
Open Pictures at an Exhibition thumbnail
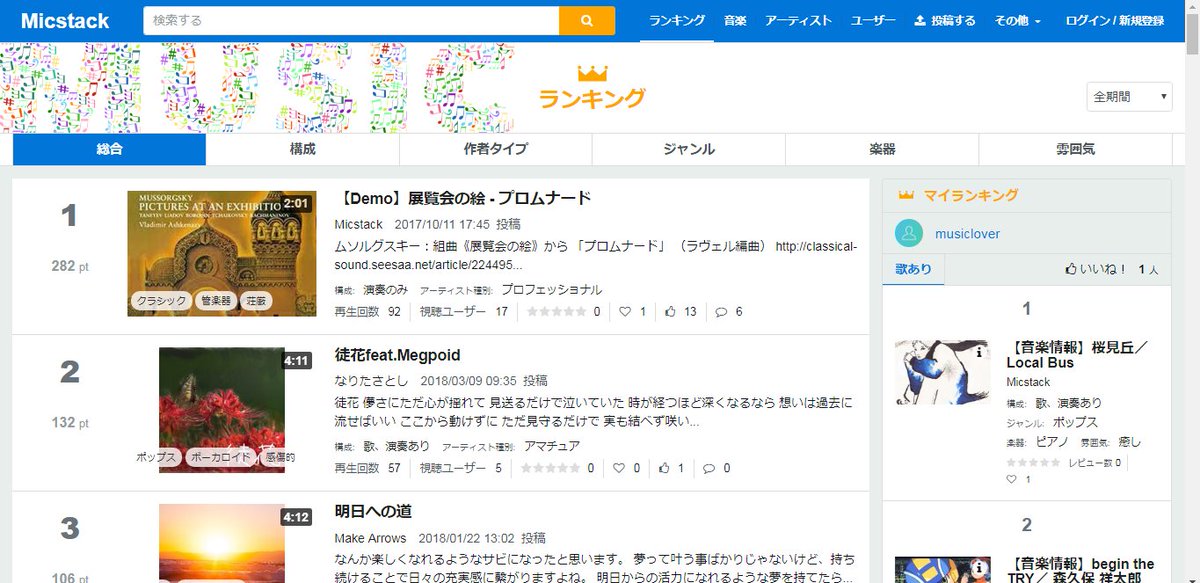coord(222,253)
